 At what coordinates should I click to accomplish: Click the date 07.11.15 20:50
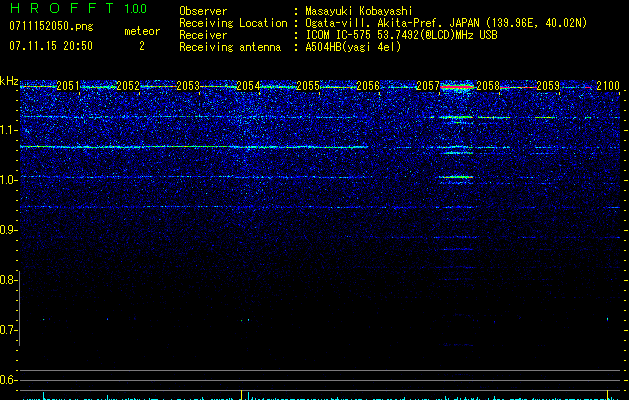pyautogui.click(x=51, y=46)
